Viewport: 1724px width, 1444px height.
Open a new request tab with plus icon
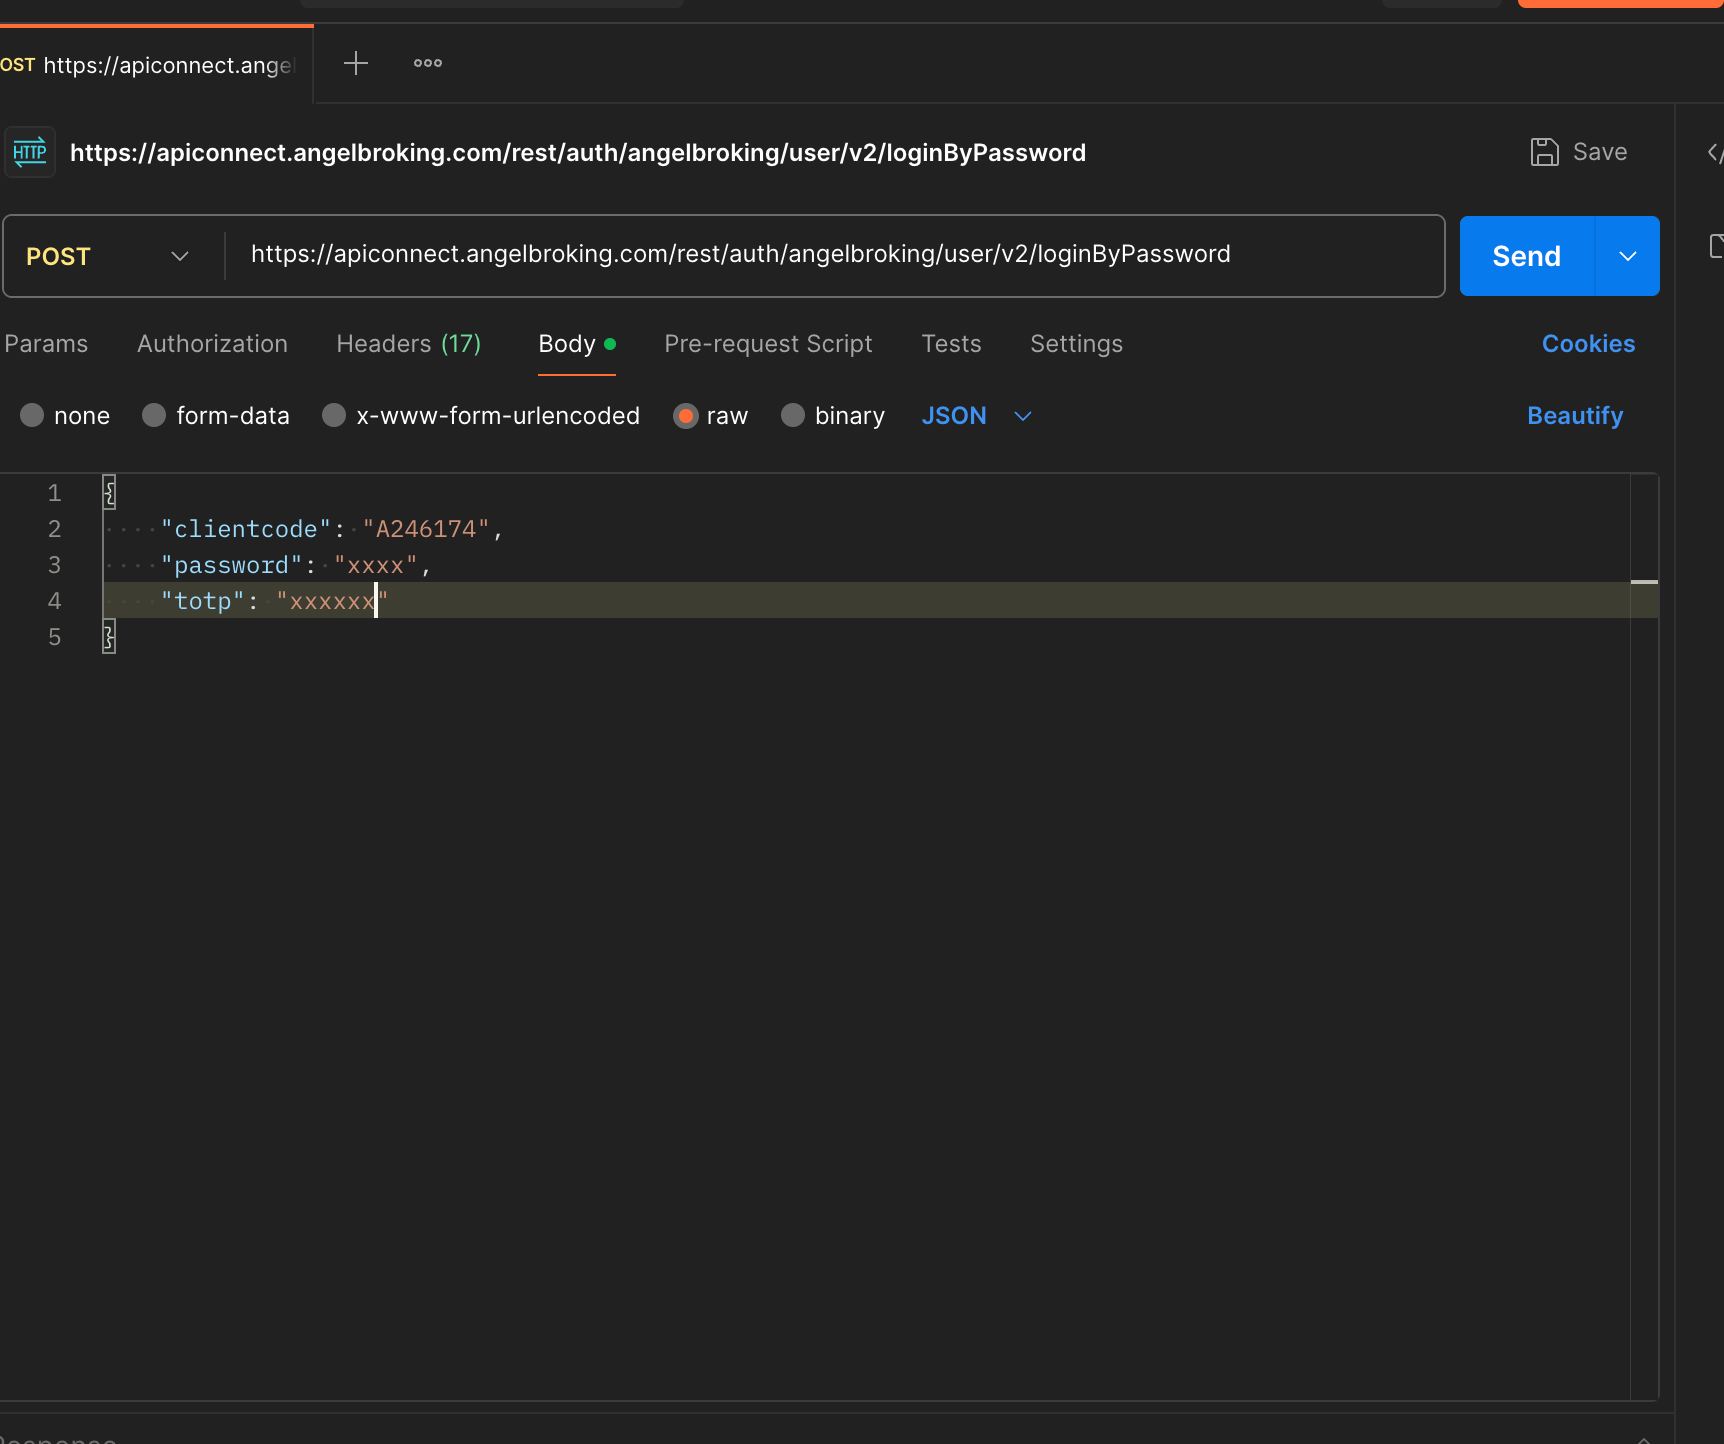point(356,64)
